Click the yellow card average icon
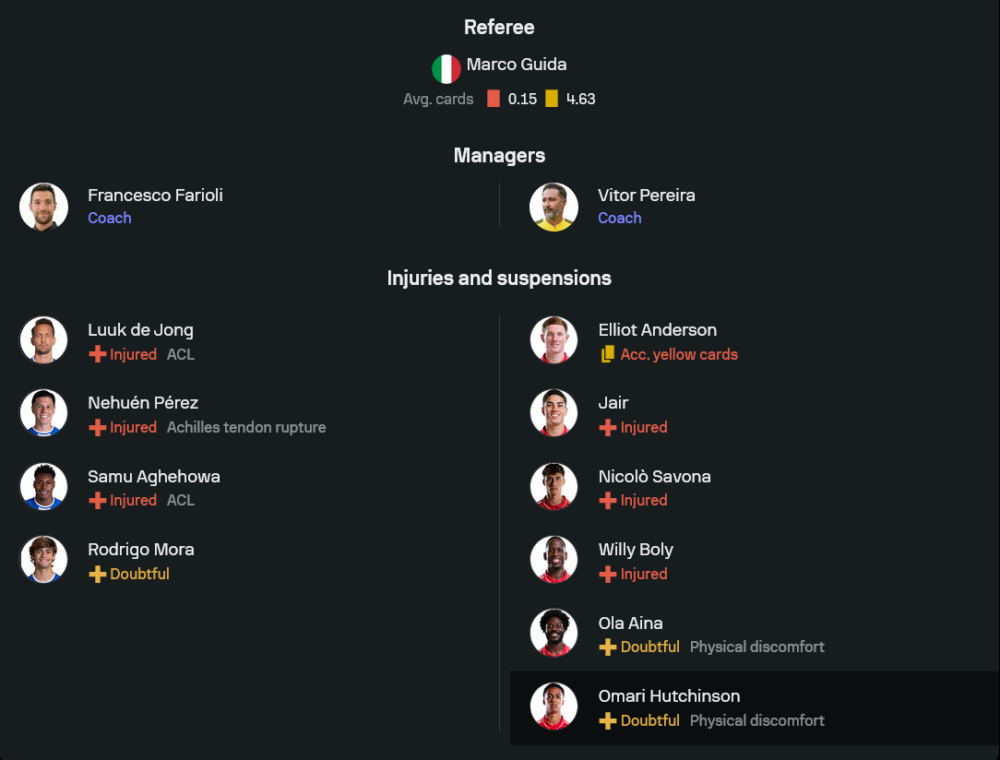Image resolution: width=1000 pixels, height=760 pixels. [552, 99]
